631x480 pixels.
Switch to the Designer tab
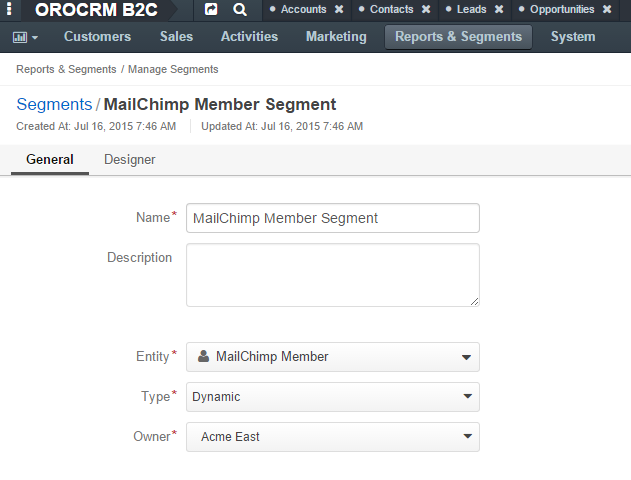[130, 160]
